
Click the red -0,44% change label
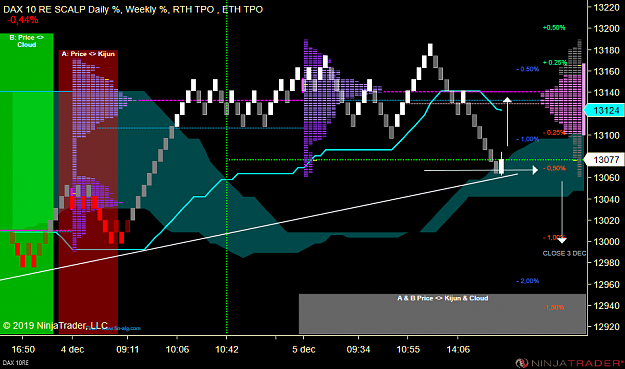point(23,20)
